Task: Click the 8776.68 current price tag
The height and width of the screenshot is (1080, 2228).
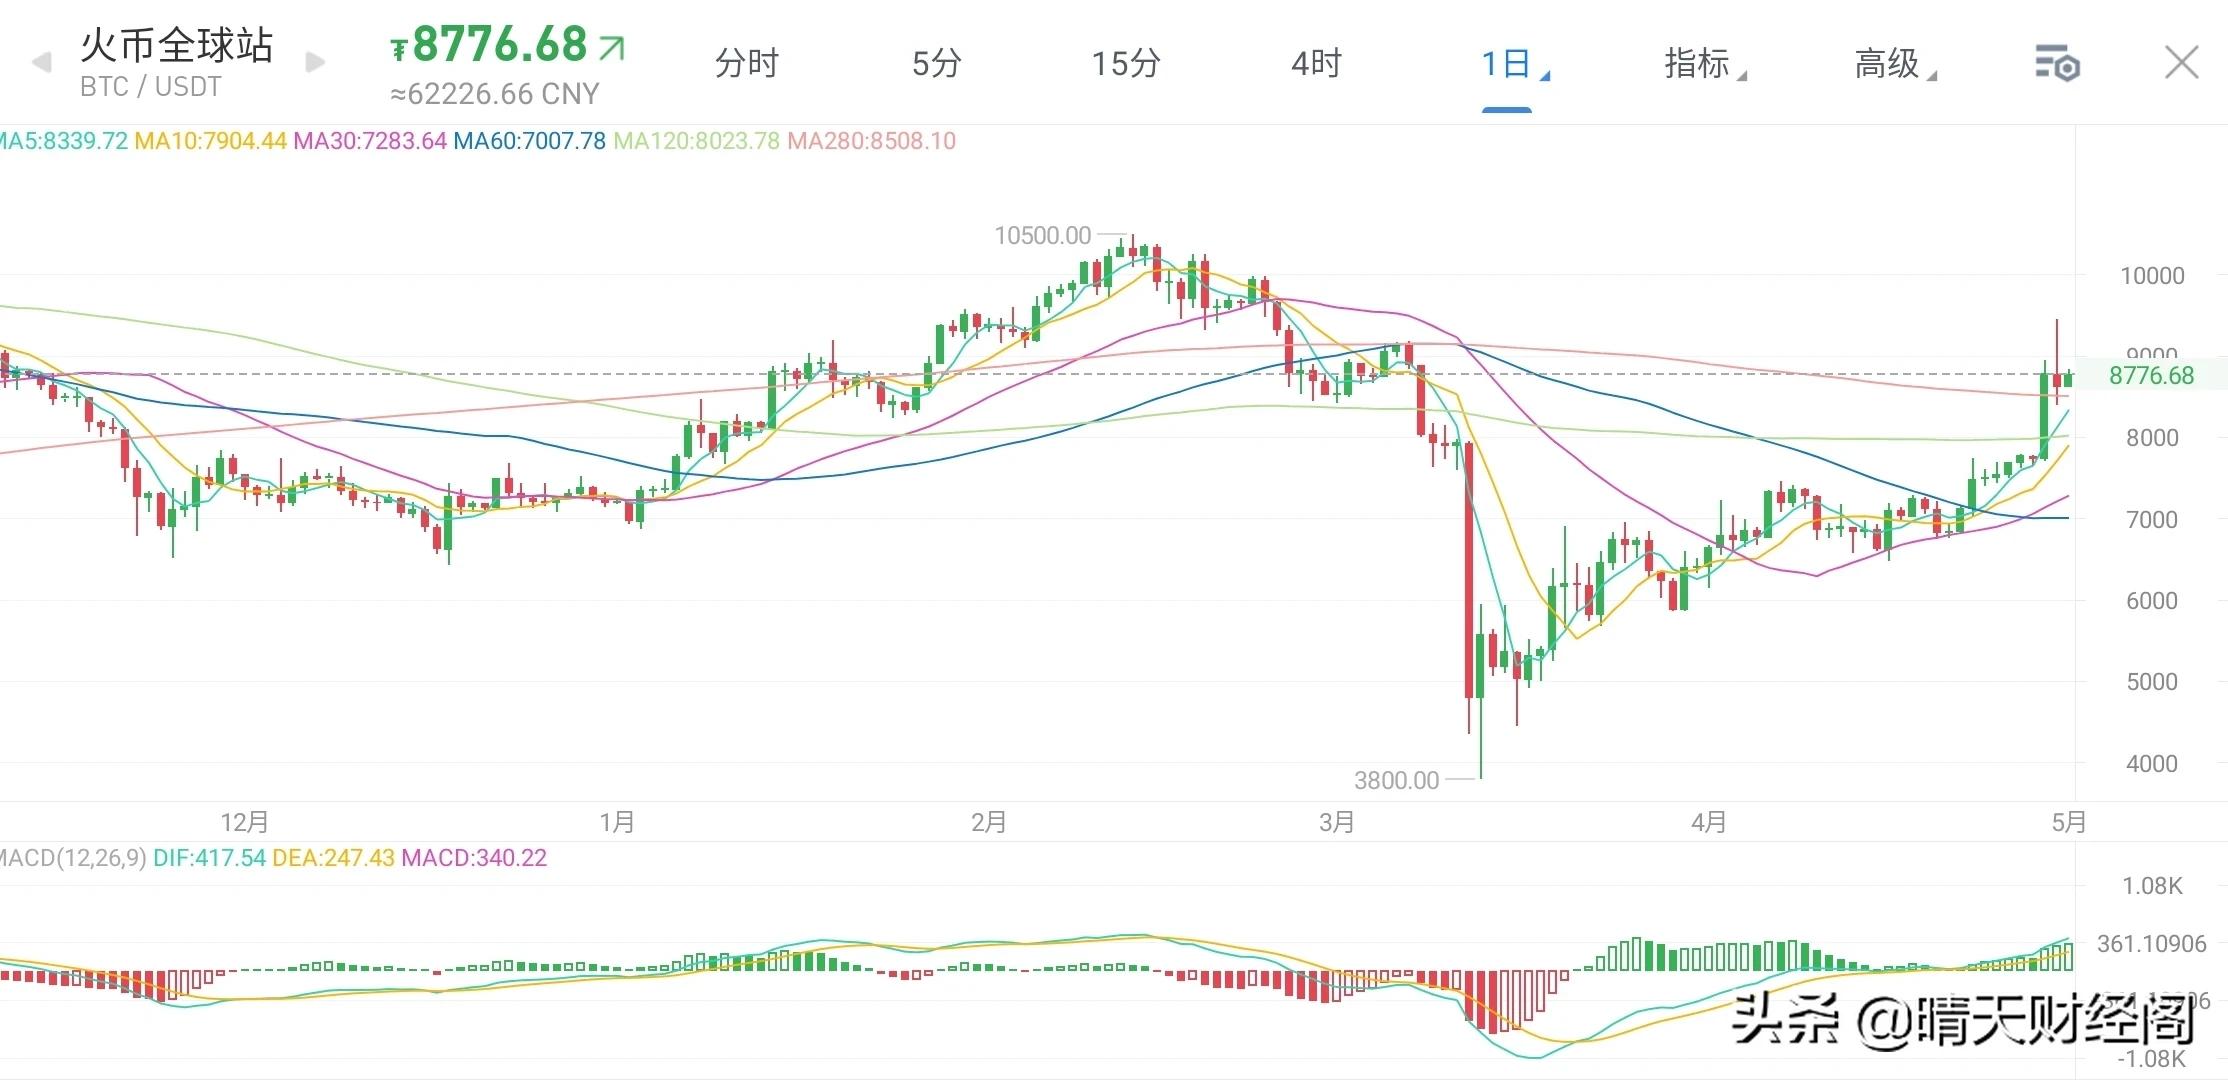Action: point(2150,376)
